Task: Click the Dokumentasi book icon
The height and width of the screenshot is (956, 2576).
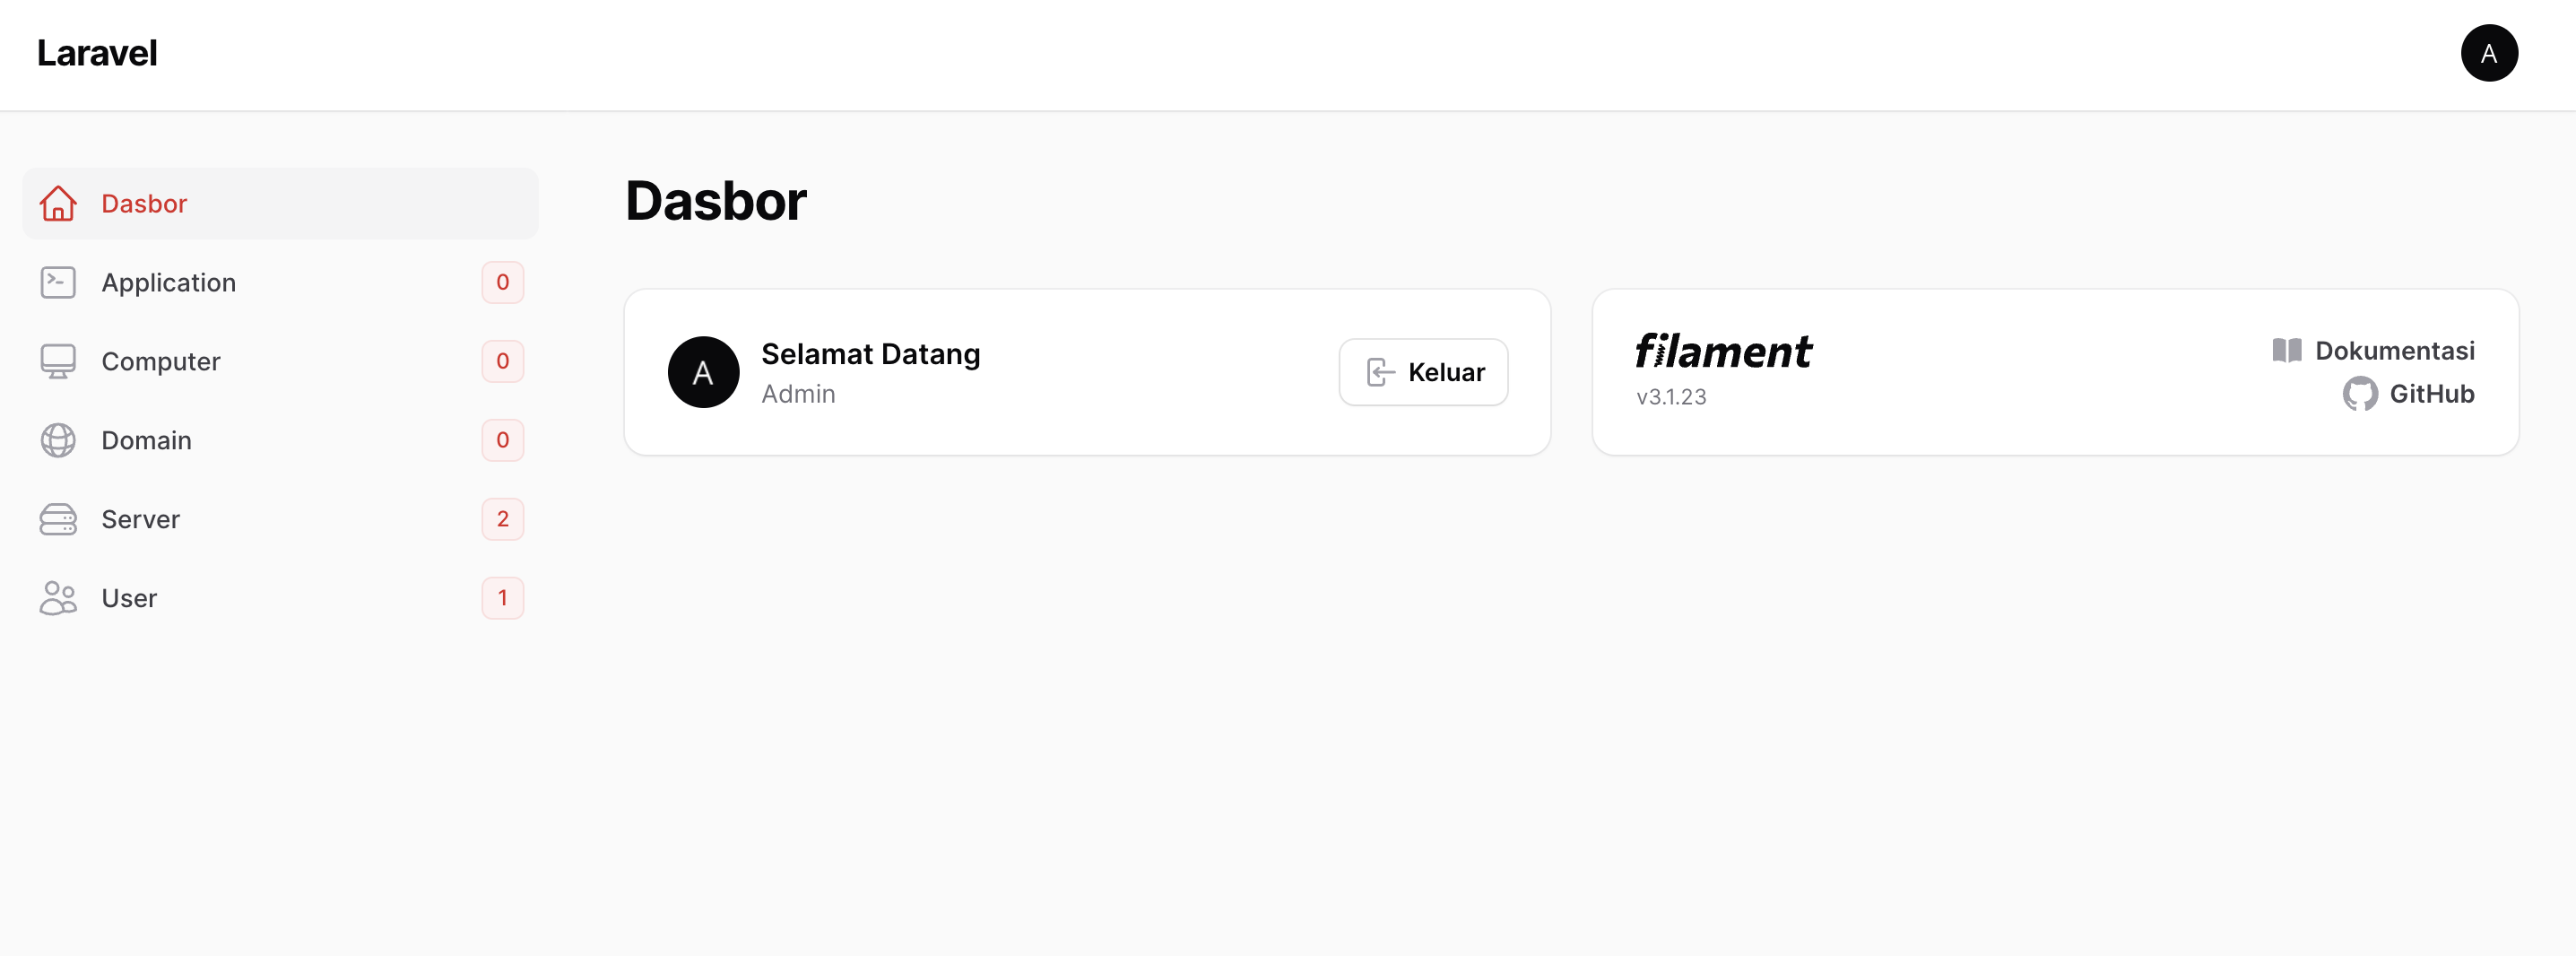Action: tap(2286, 350)
